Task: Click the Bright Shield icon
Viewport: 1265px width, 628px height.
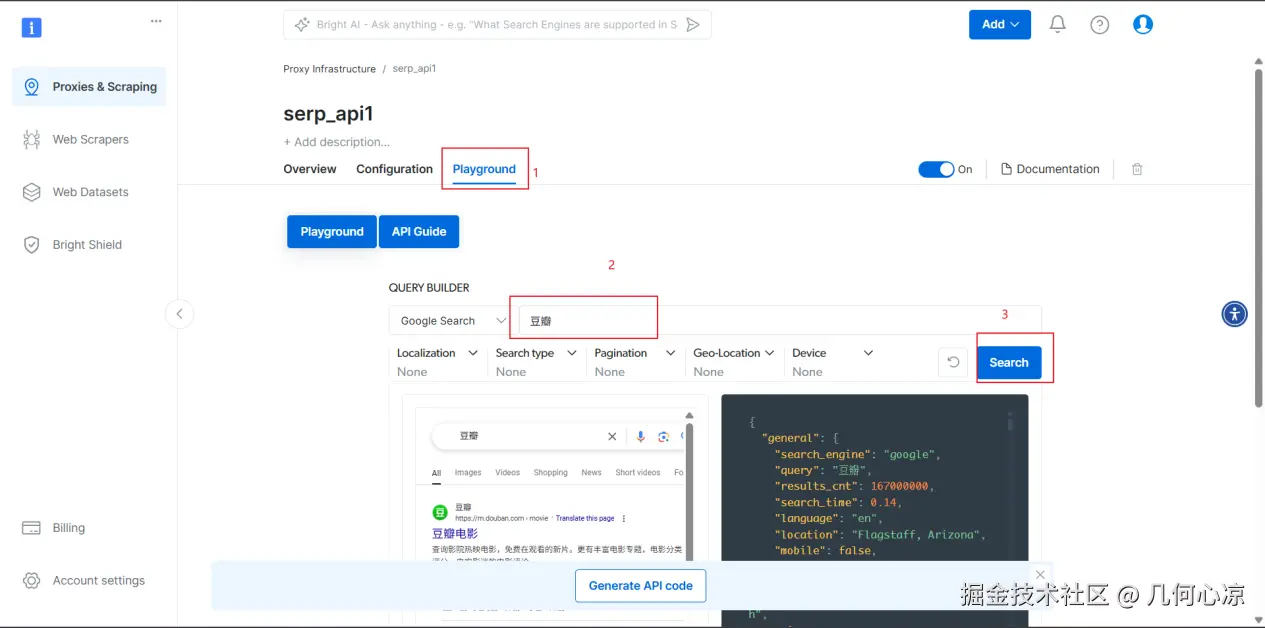Action: tap(32, 245)
